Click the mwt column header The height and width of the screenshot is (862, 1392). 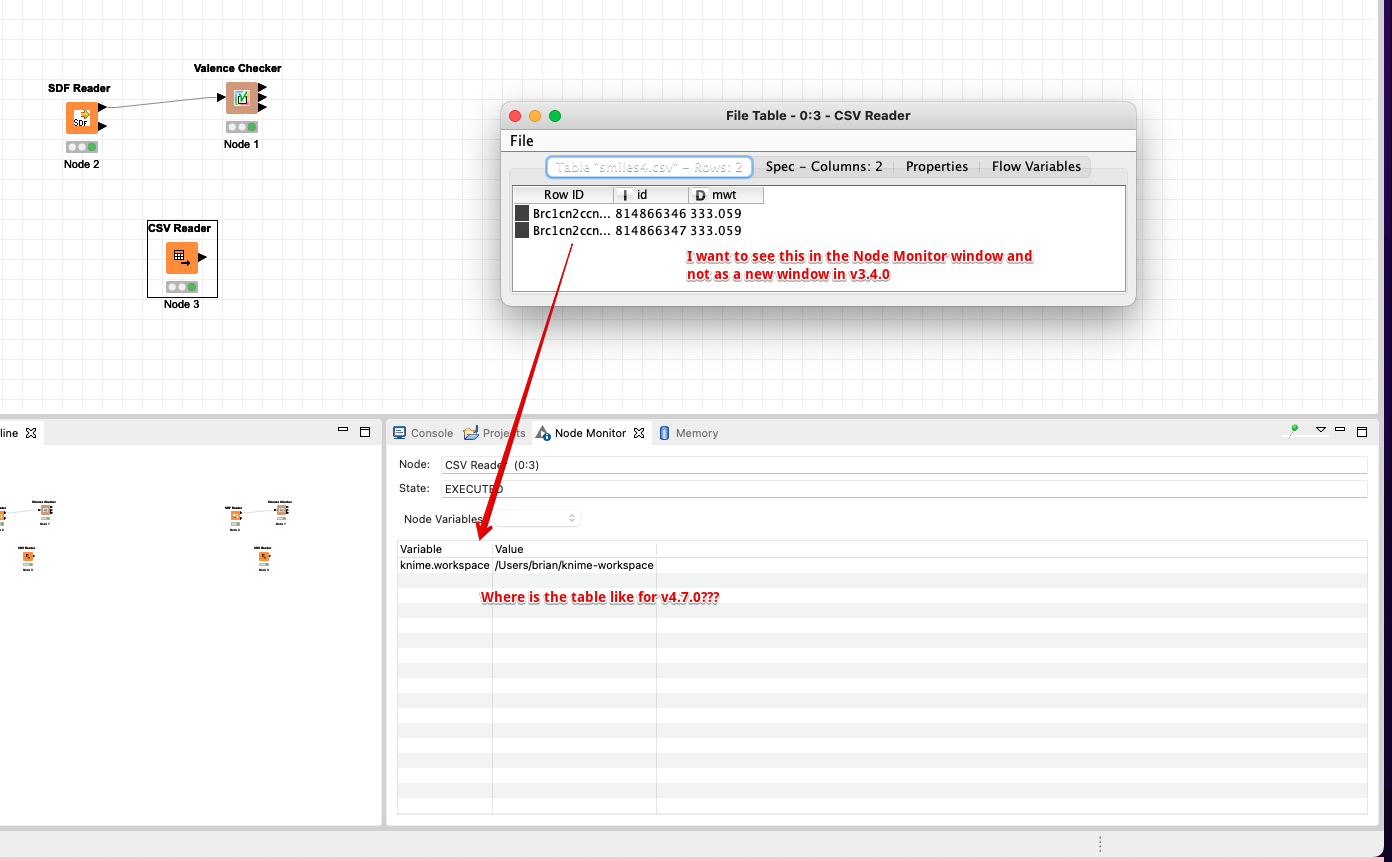[x=726, y=195]
